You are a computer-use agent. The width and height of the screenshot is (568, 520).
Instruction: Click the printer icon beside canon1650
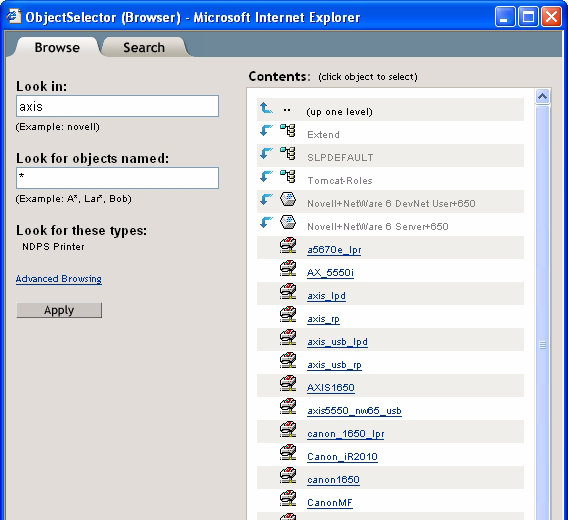(x=288, y=475)
